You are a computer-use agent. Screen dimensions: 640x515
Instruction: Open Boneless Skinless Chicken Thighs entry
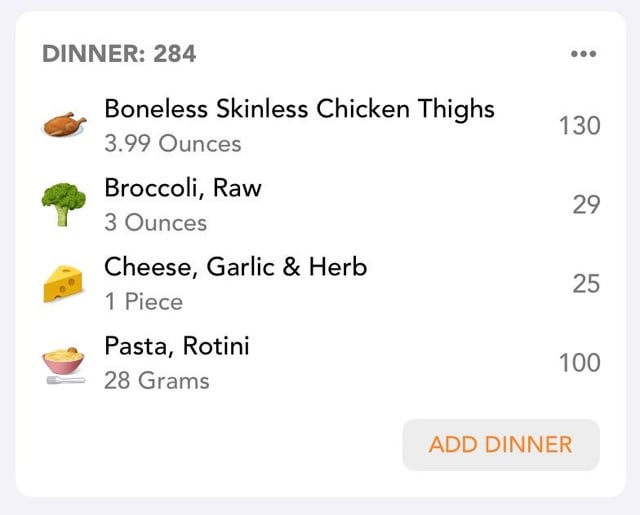coord(320,125)
